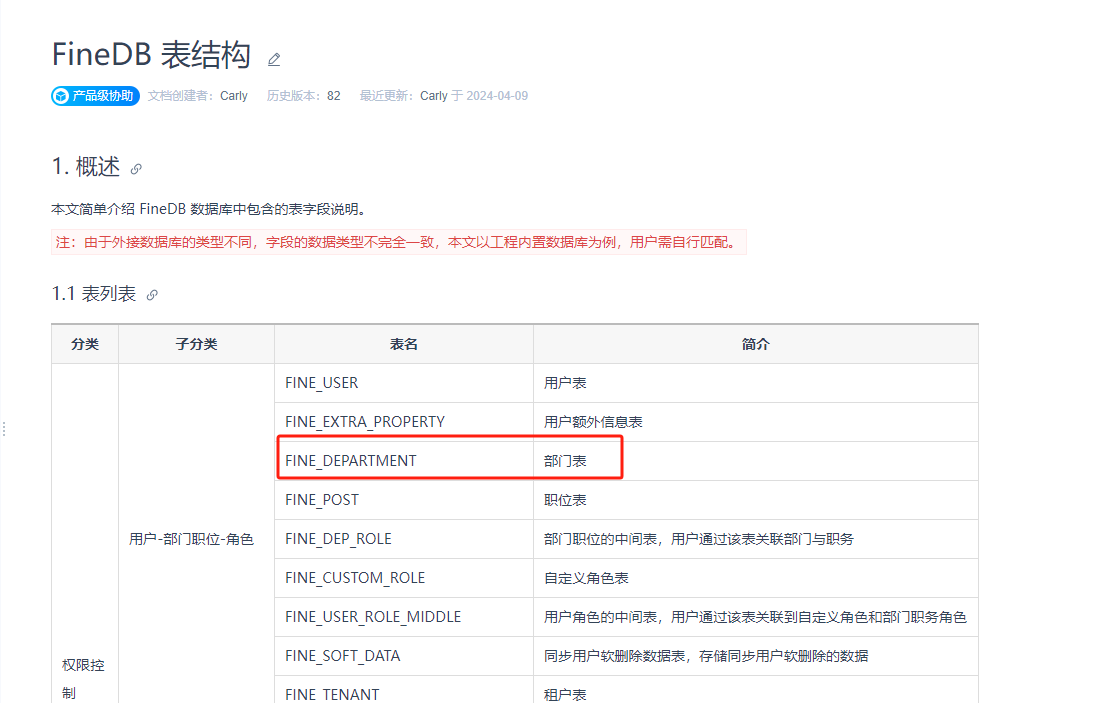The image size is (1108, 703).
Task: Select the FINE_DEP_ROLE table name cell
Action: click(403, 539)
